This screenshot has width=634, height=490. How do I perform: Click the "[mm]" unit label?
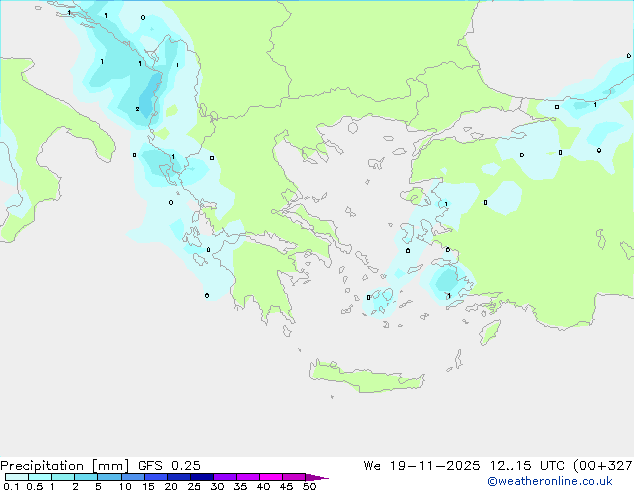pos(110,466)
